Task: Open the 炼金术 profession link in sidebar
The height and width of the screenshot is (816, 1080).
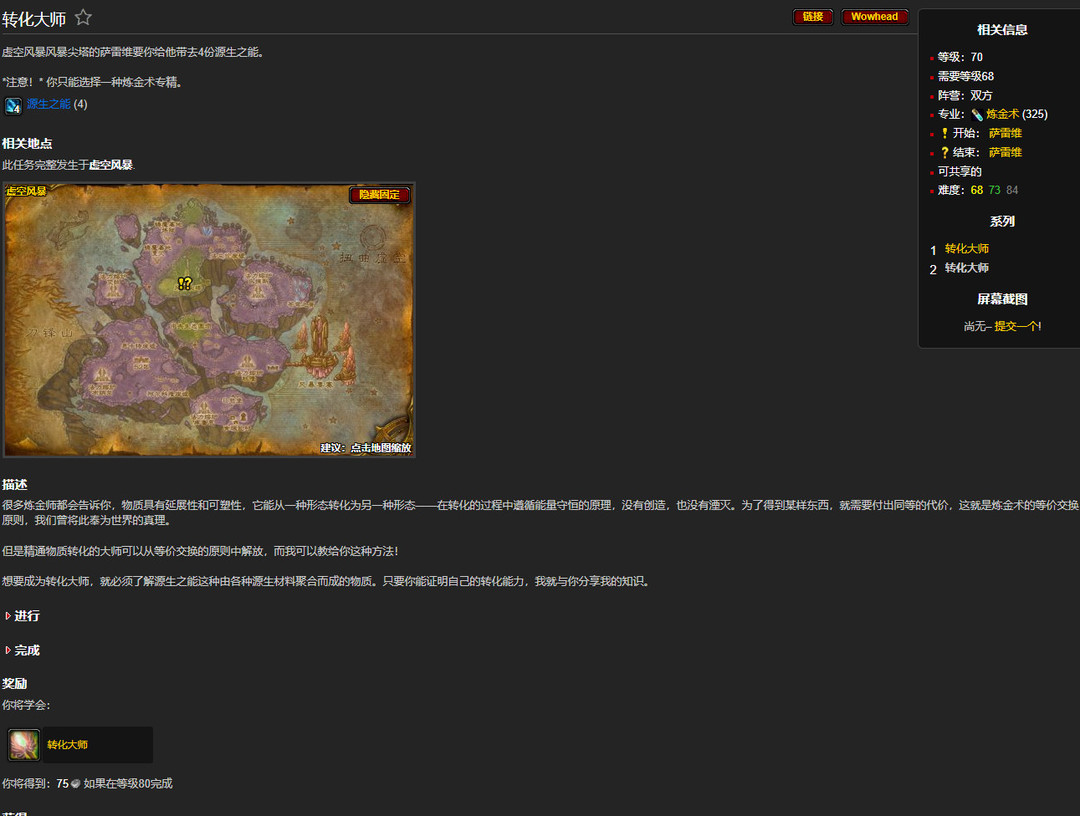Action: tap(1001, 113)
